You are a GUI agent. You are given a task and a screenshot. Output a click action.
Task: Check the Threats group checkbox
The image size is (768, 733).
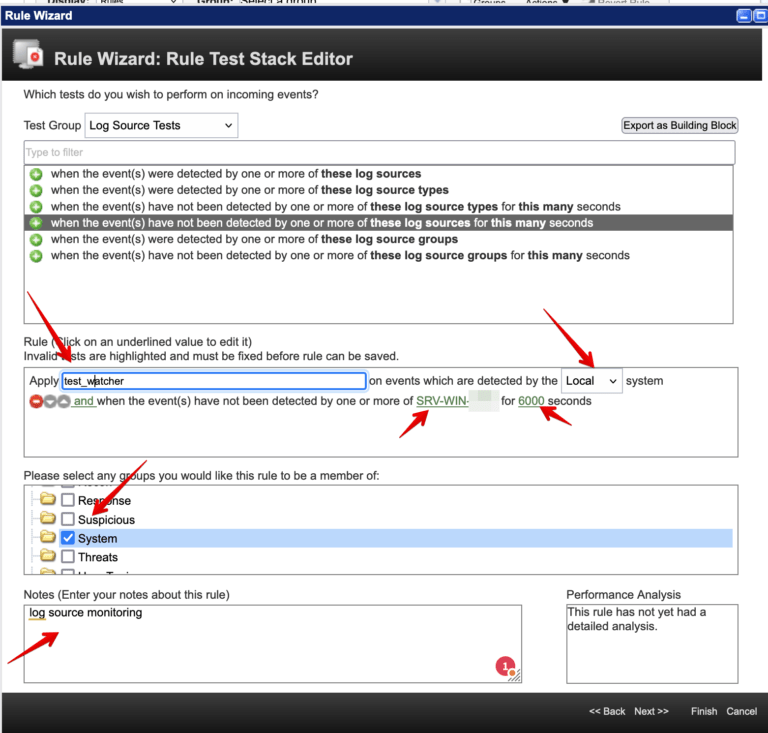click(x=68, y=557)
